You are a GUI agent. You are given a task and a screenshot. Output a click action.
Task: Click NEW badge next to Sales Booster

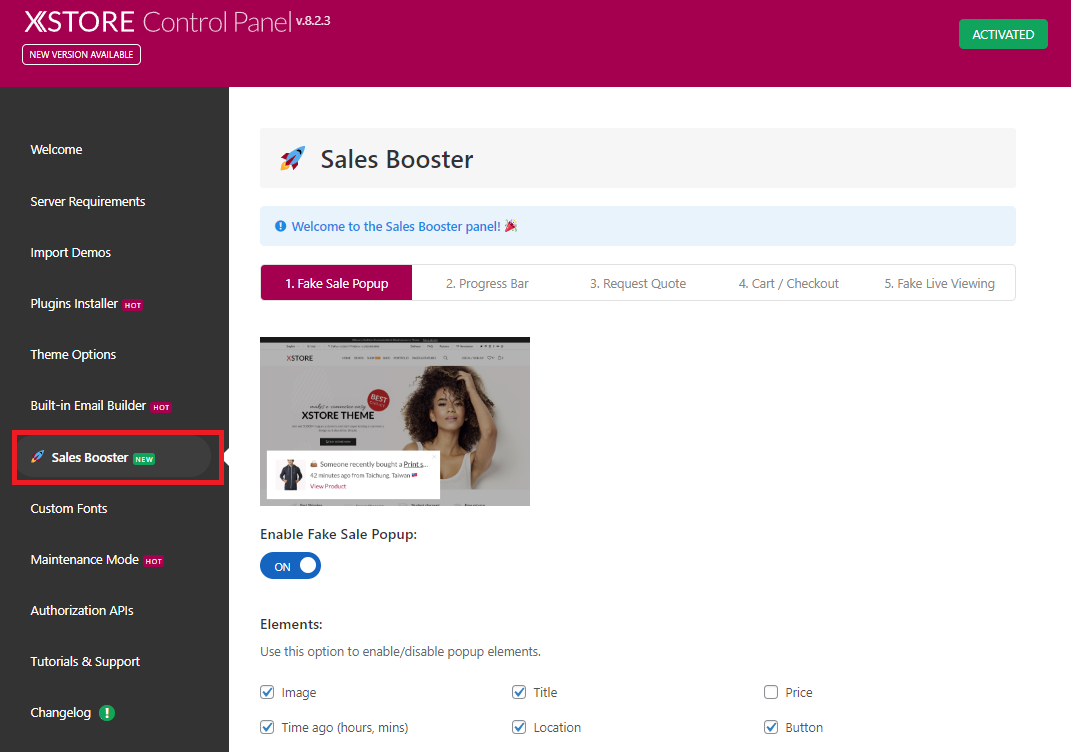click(x=143, y=459)
